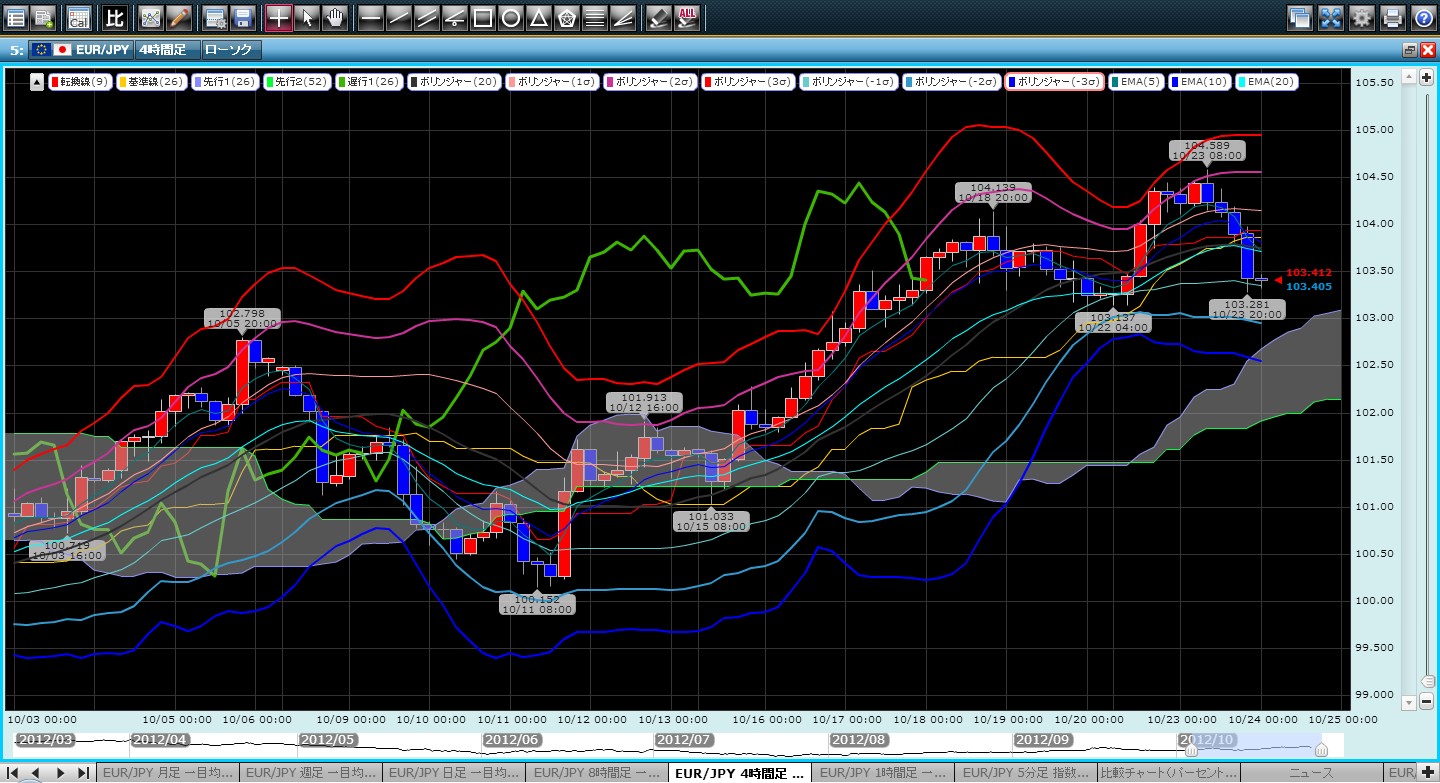Toggle ボリンジャー(2σ) indicator legend
This screenshot has height=783, width=1440.
650,82
